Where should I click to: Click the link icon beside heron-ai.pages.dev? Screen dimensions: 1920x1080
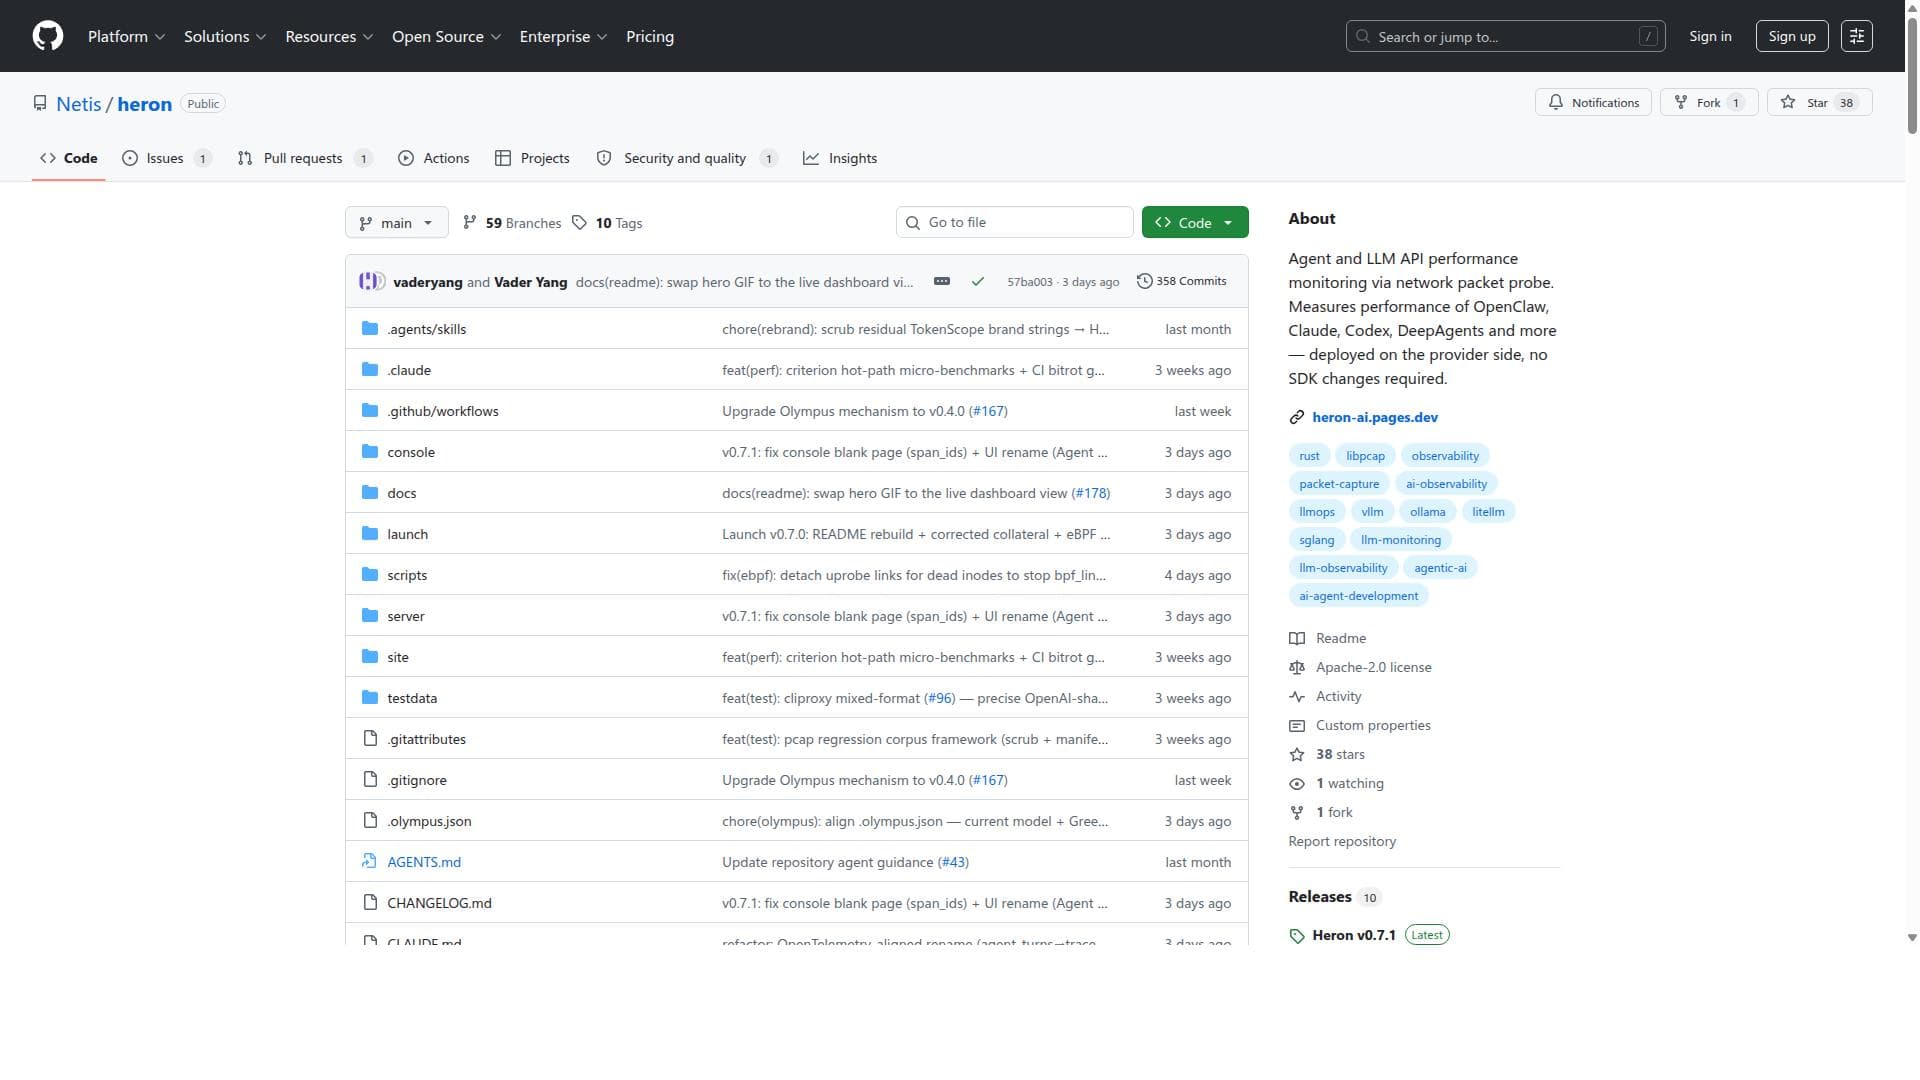coord(1297,418)
